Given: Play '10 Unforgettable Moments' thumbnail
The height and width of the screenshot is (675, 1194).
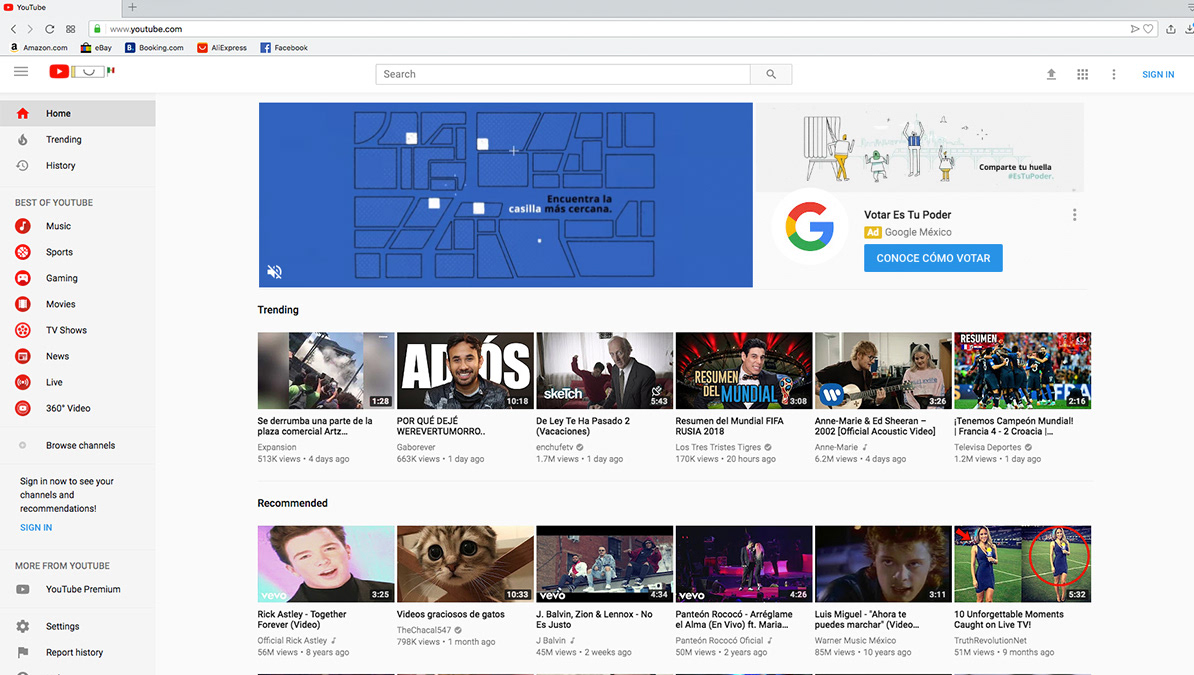Looking at the screenshot, I should tap(1023, 564).
